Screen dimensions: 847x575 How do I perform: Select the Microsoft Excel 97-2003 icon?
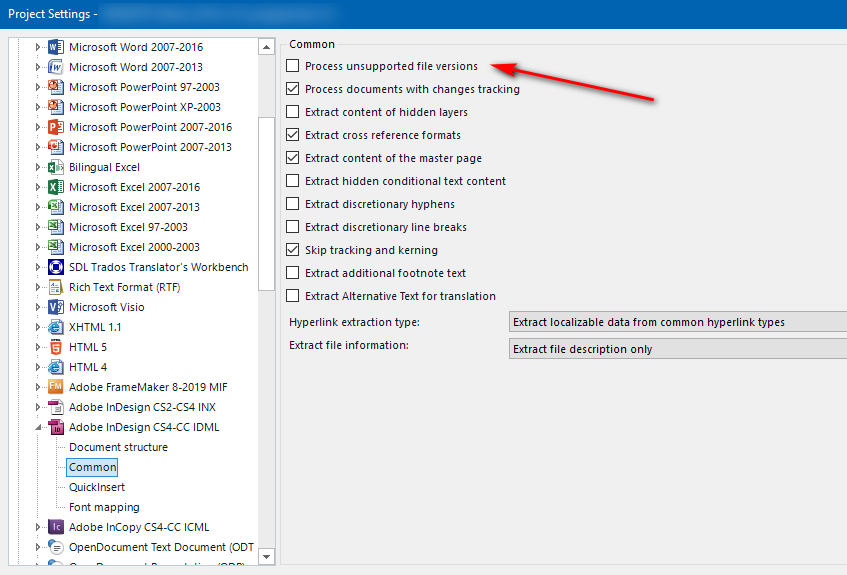[x=56, y=227]
